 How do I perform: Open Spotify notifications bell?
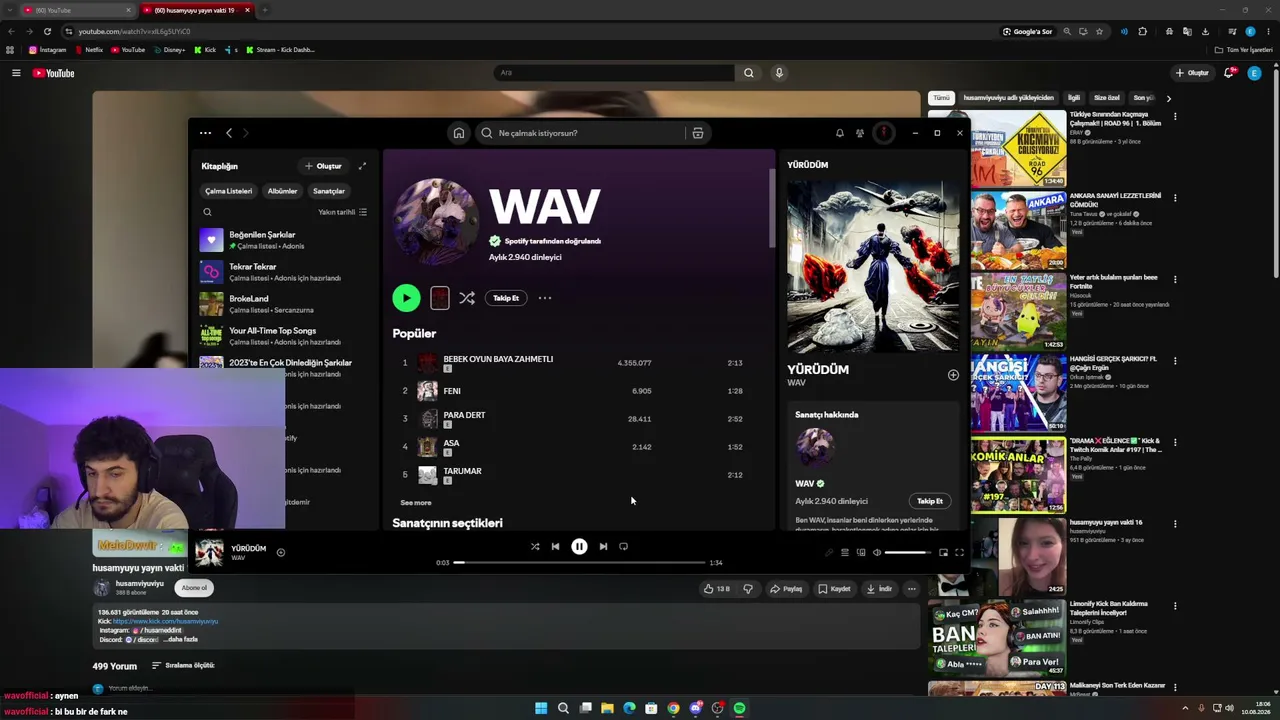pos(840,133)
